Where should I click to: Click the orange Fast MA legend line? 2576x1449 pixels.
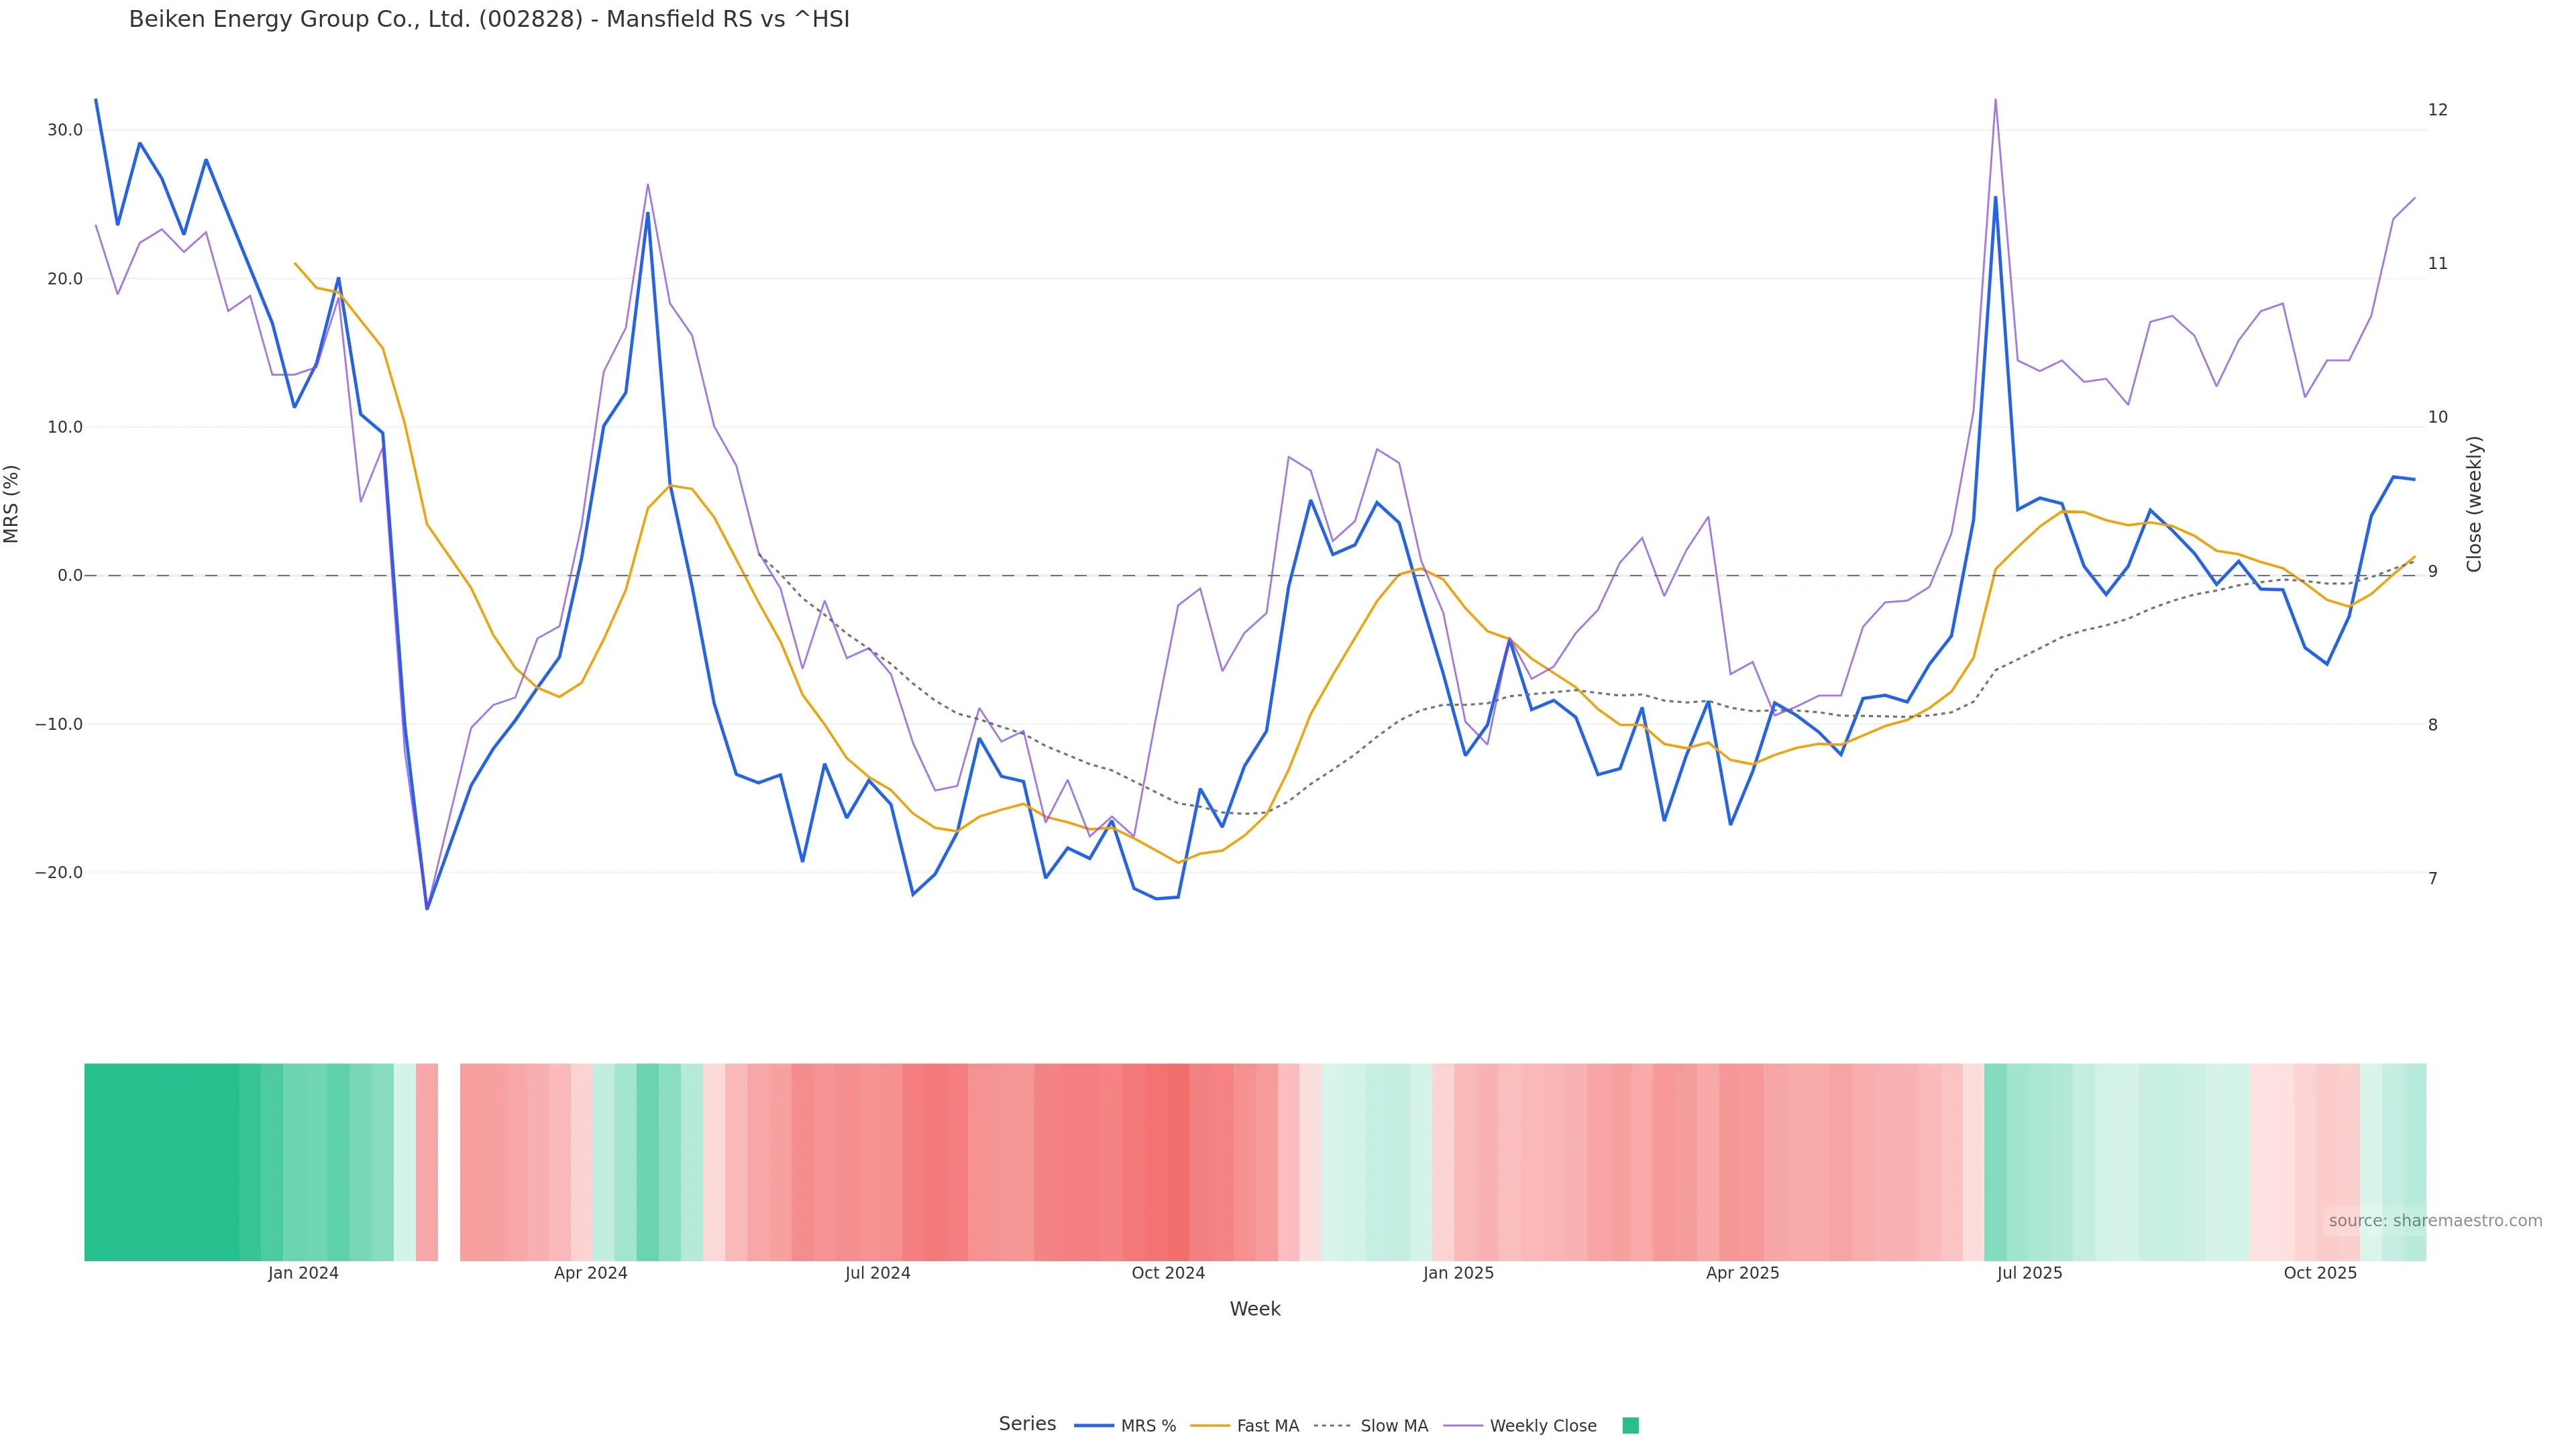pyautogui.click(x=1210, y=1426)
